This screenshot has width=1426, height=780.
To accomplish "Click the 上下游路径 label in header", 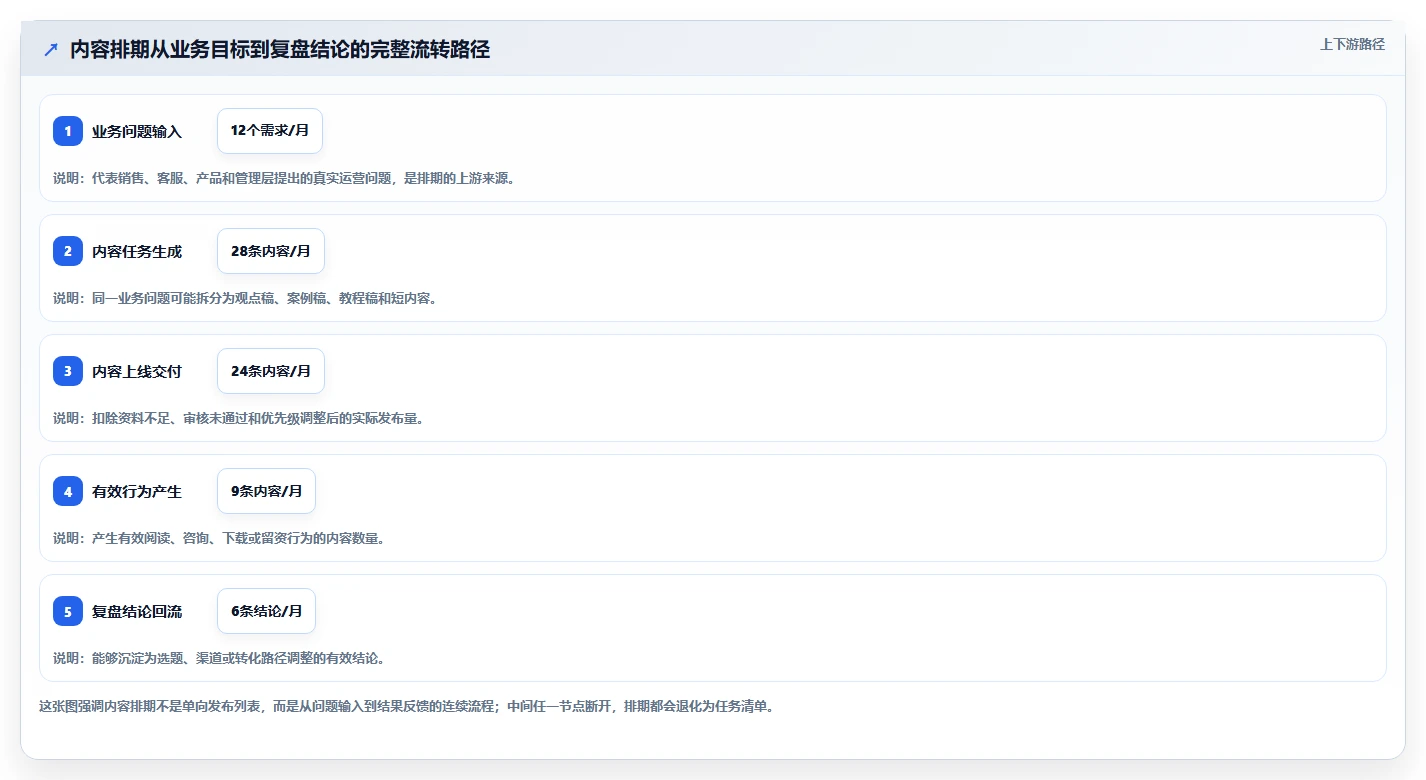I will pos(1352,44).
